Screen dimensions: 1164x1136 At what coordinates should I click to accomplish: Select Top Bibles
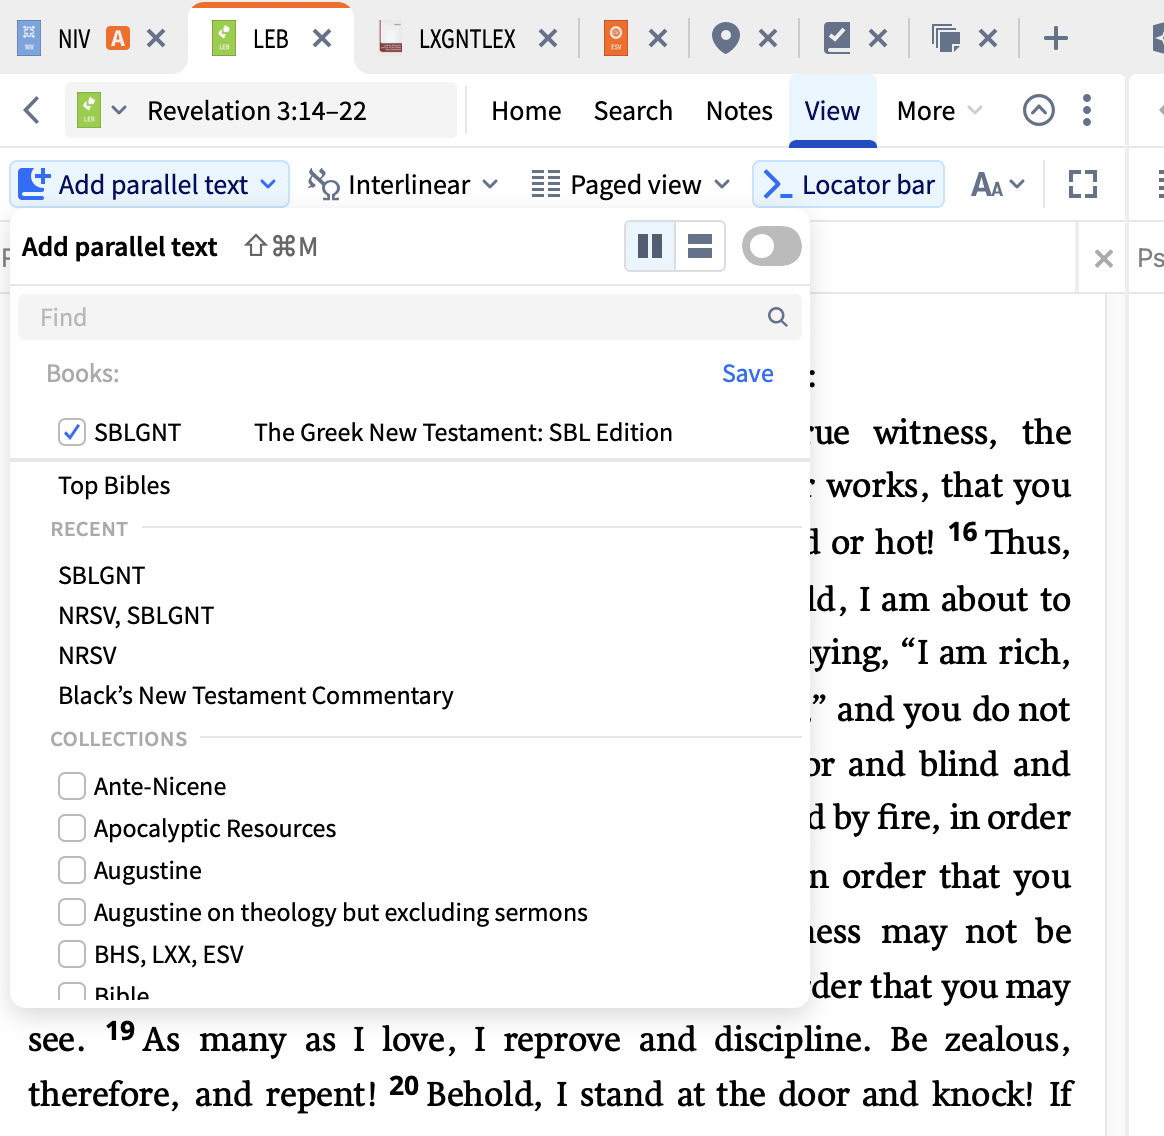114,486
